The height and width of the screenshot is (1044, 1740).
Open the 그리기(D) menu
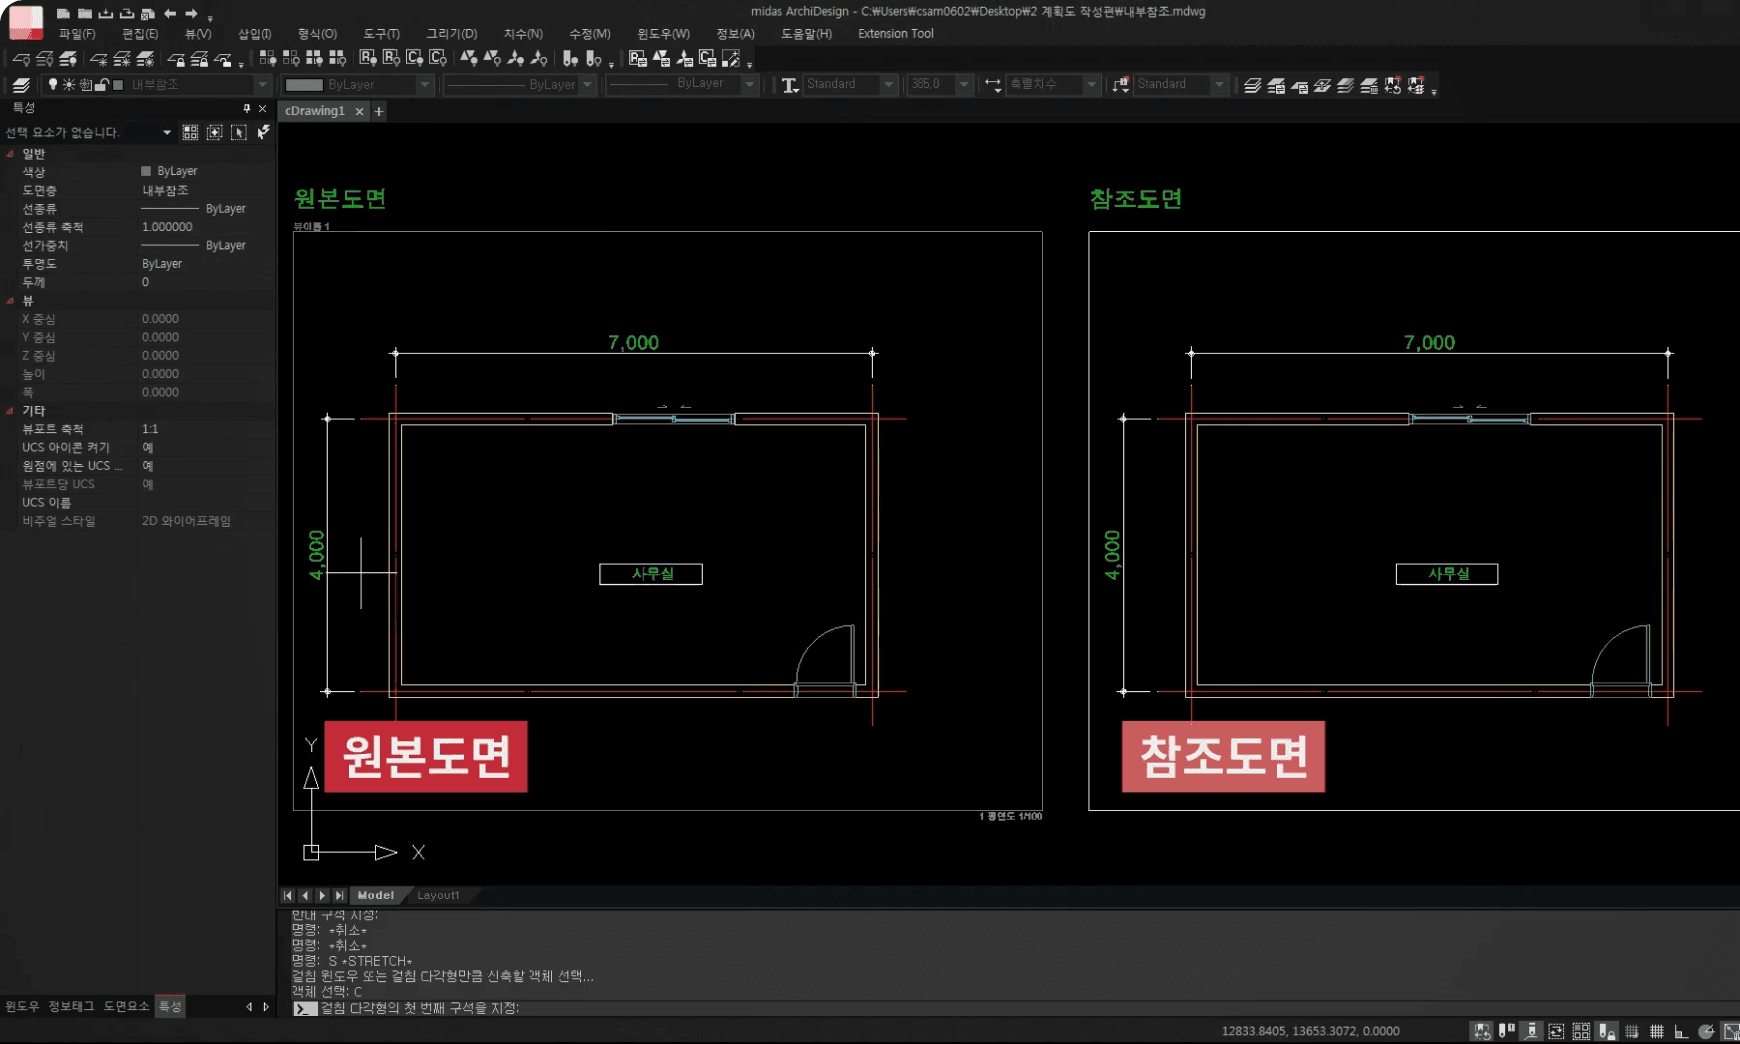coord(452,34)
